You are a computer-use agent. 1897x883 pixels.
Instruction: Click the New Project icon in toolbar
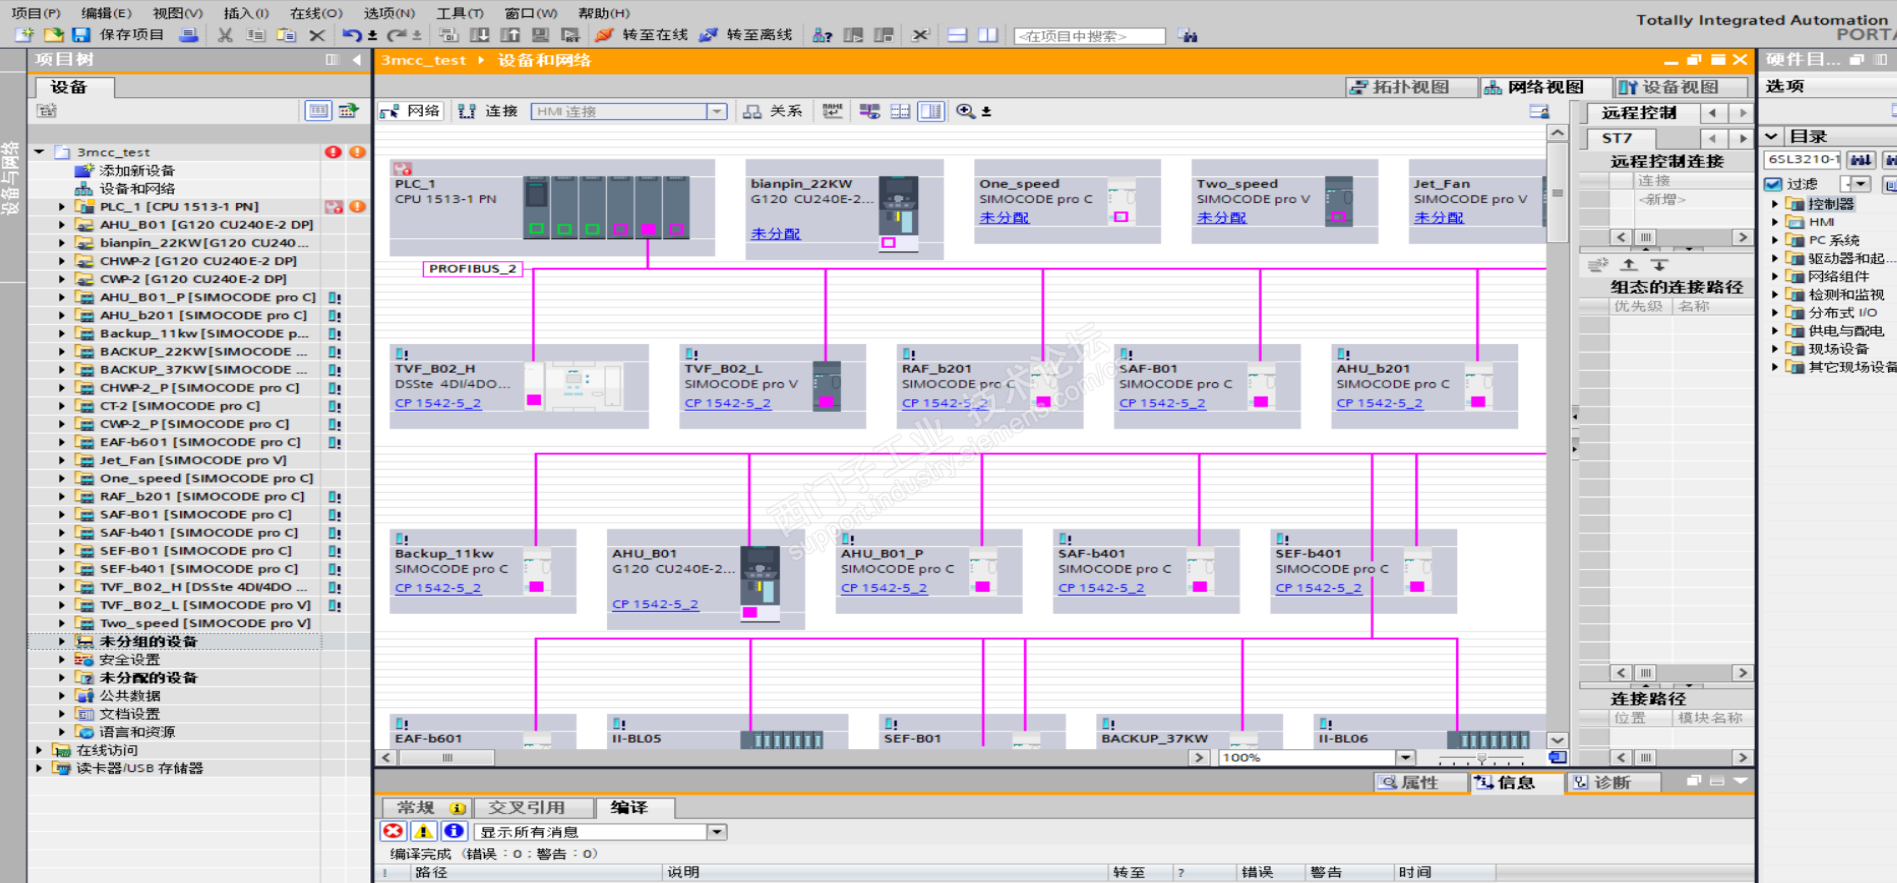tap(23, 35)
